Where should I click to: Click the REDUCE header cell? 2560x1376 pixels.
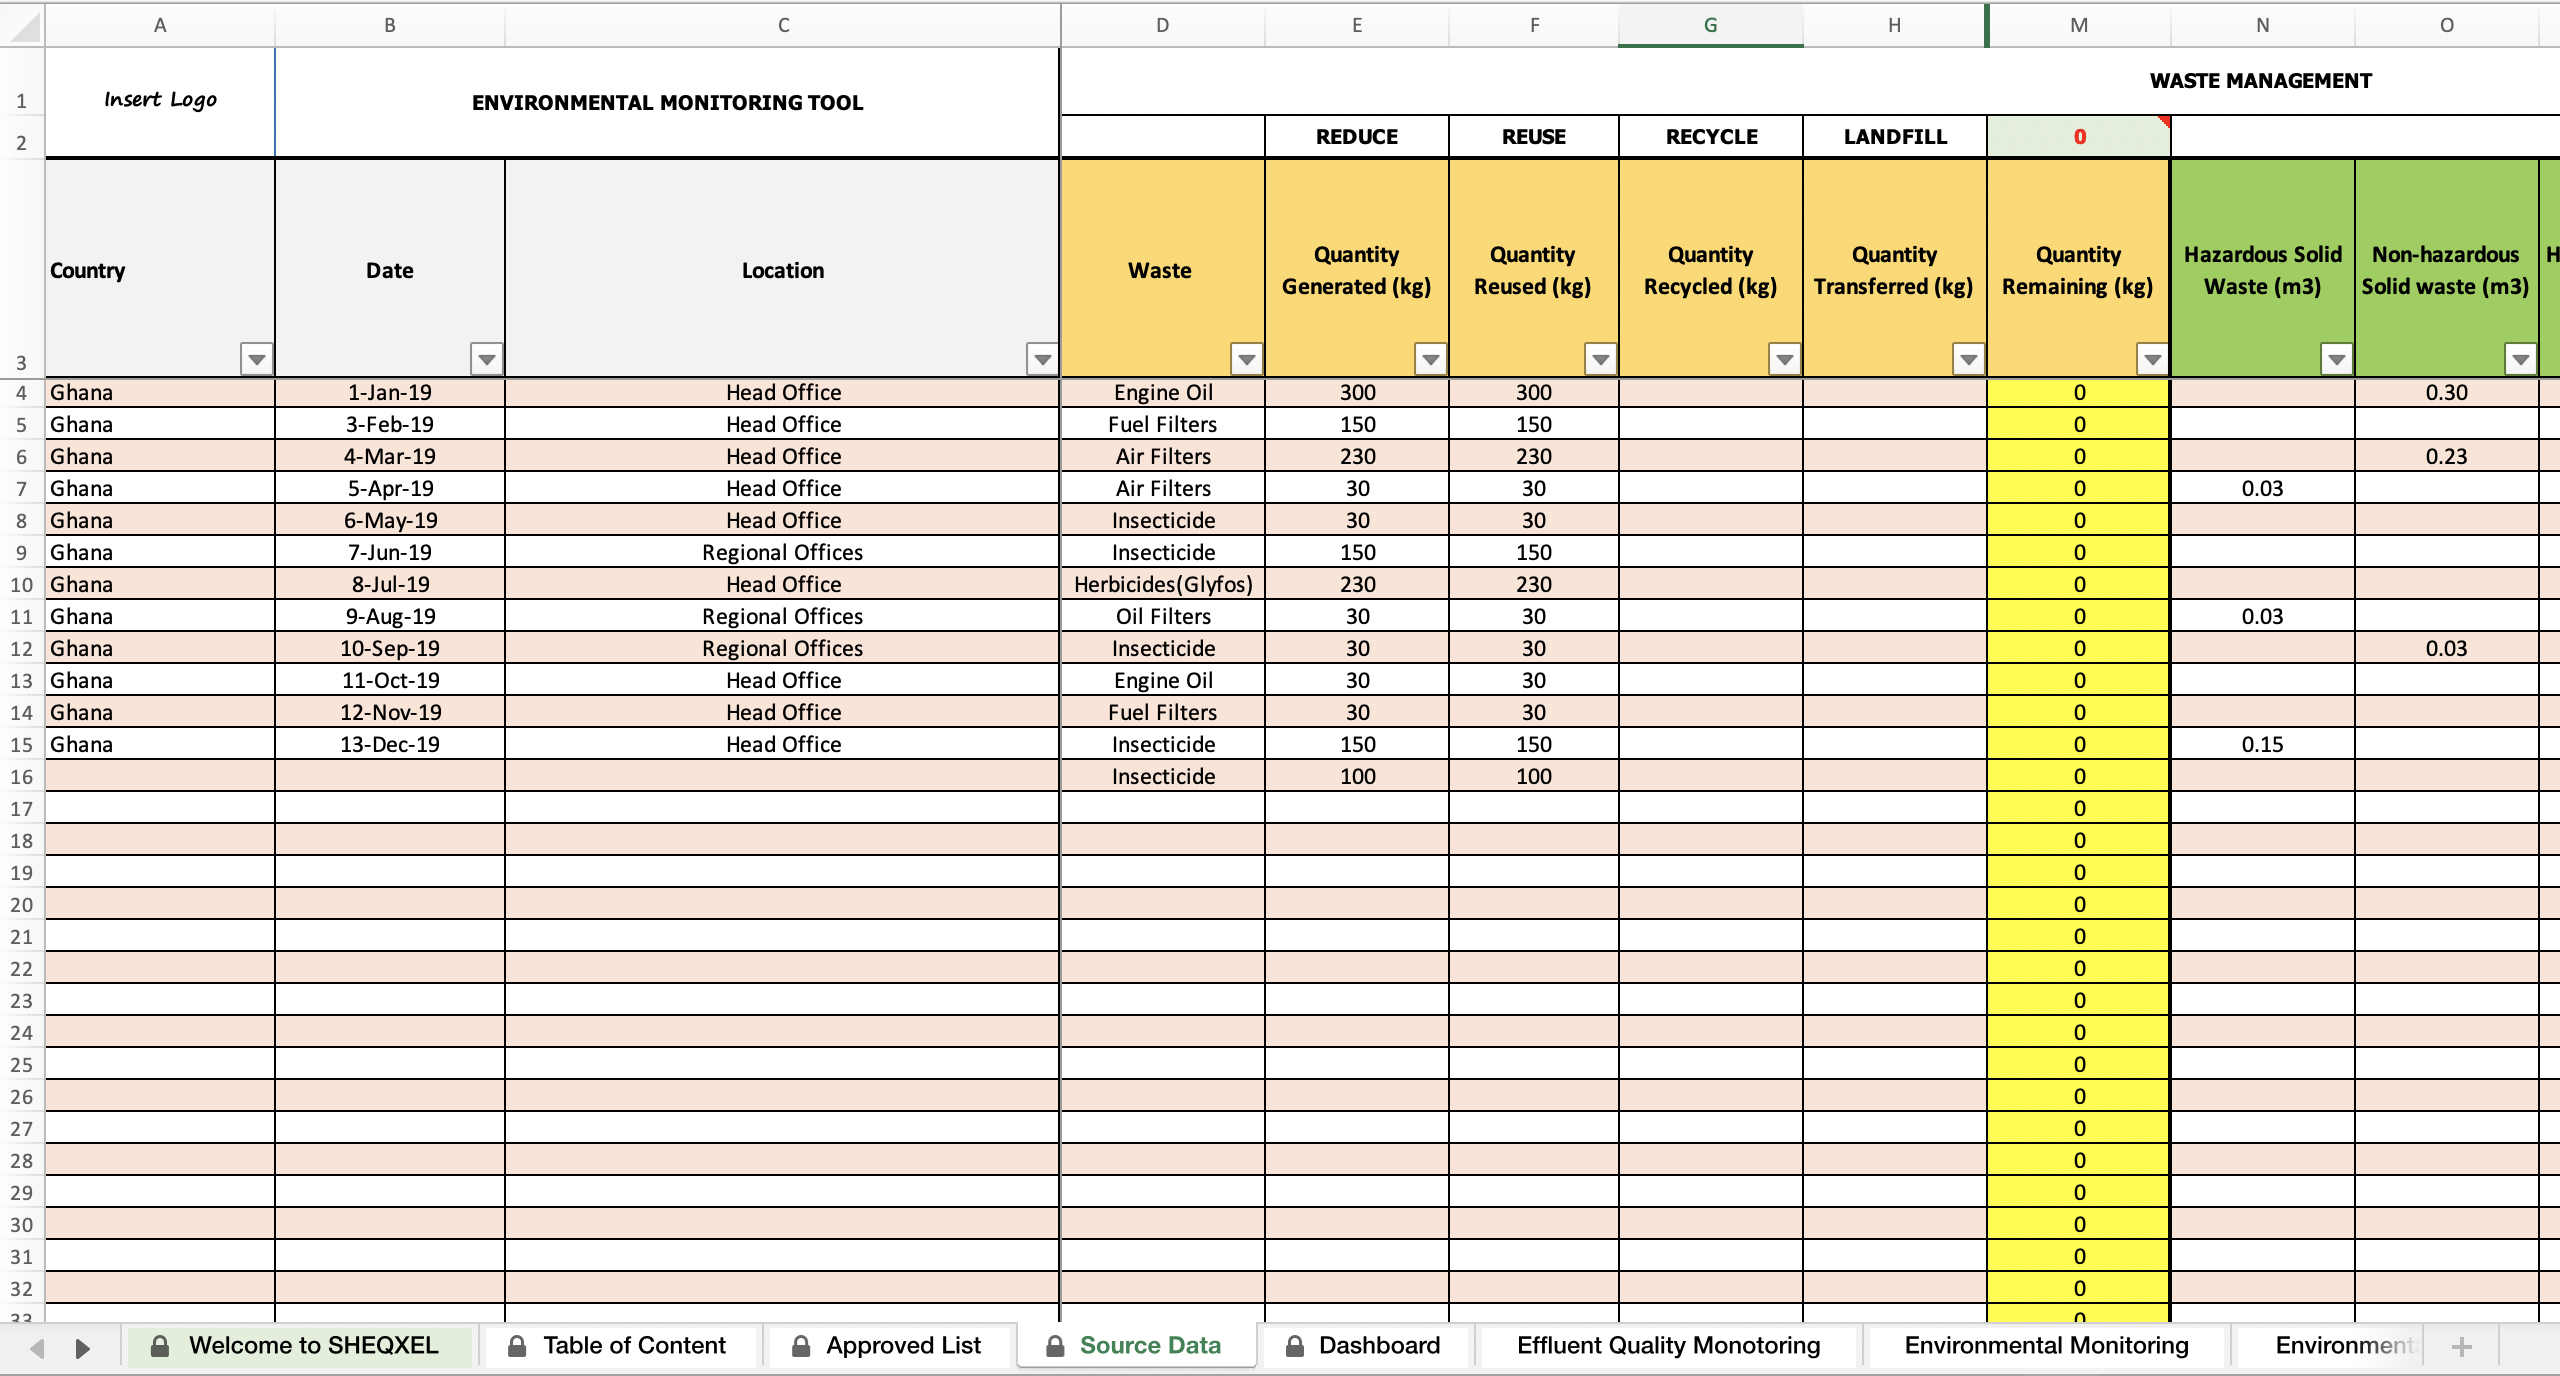coord(1357,137)
